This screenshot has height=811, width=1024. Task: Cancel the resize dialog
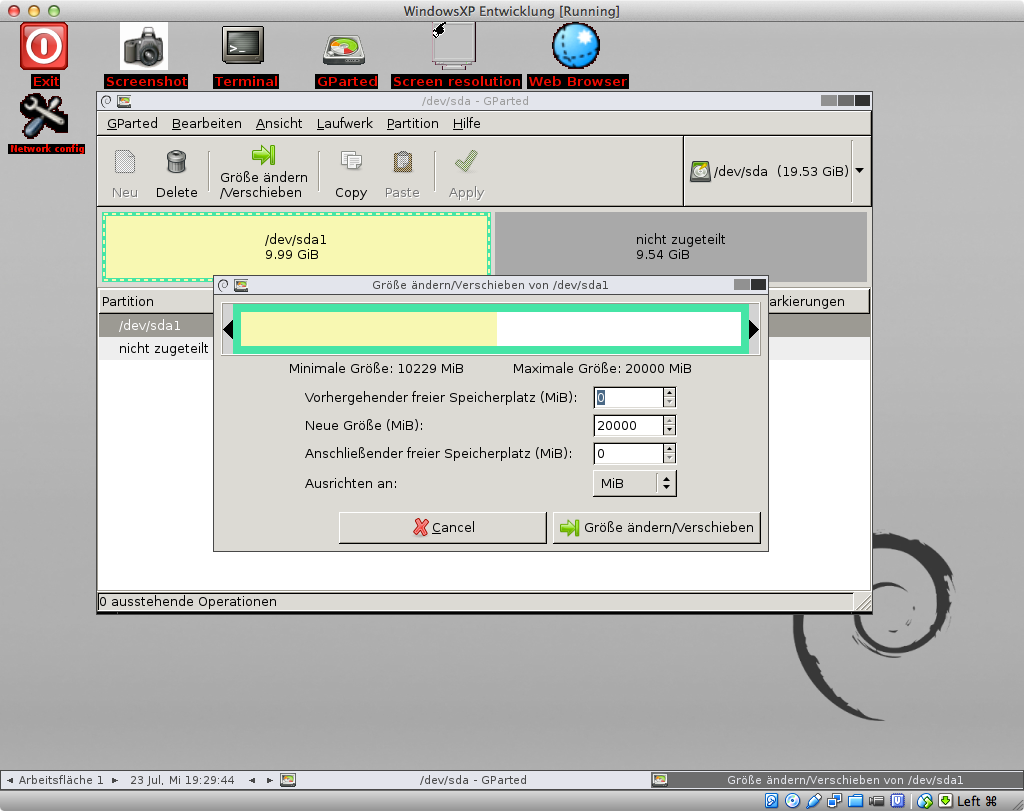click(x=443, y=528)
